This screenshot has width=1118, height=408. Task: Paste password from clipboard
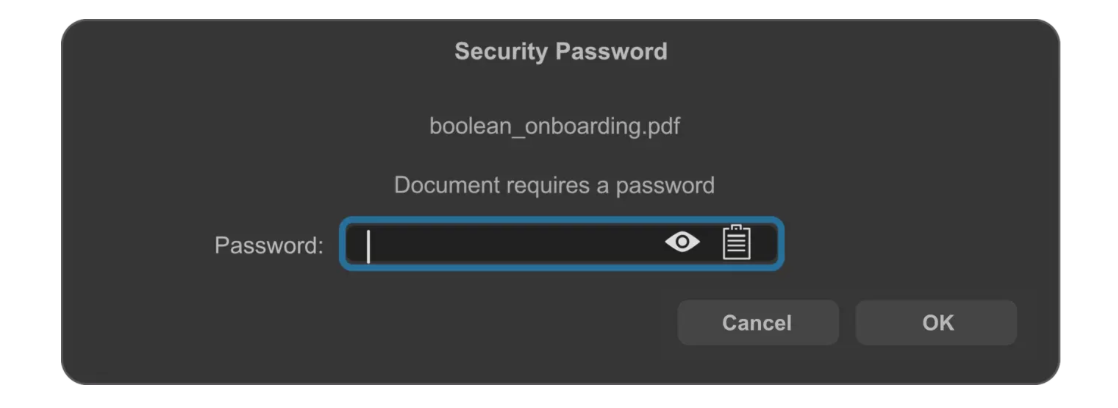736,242
